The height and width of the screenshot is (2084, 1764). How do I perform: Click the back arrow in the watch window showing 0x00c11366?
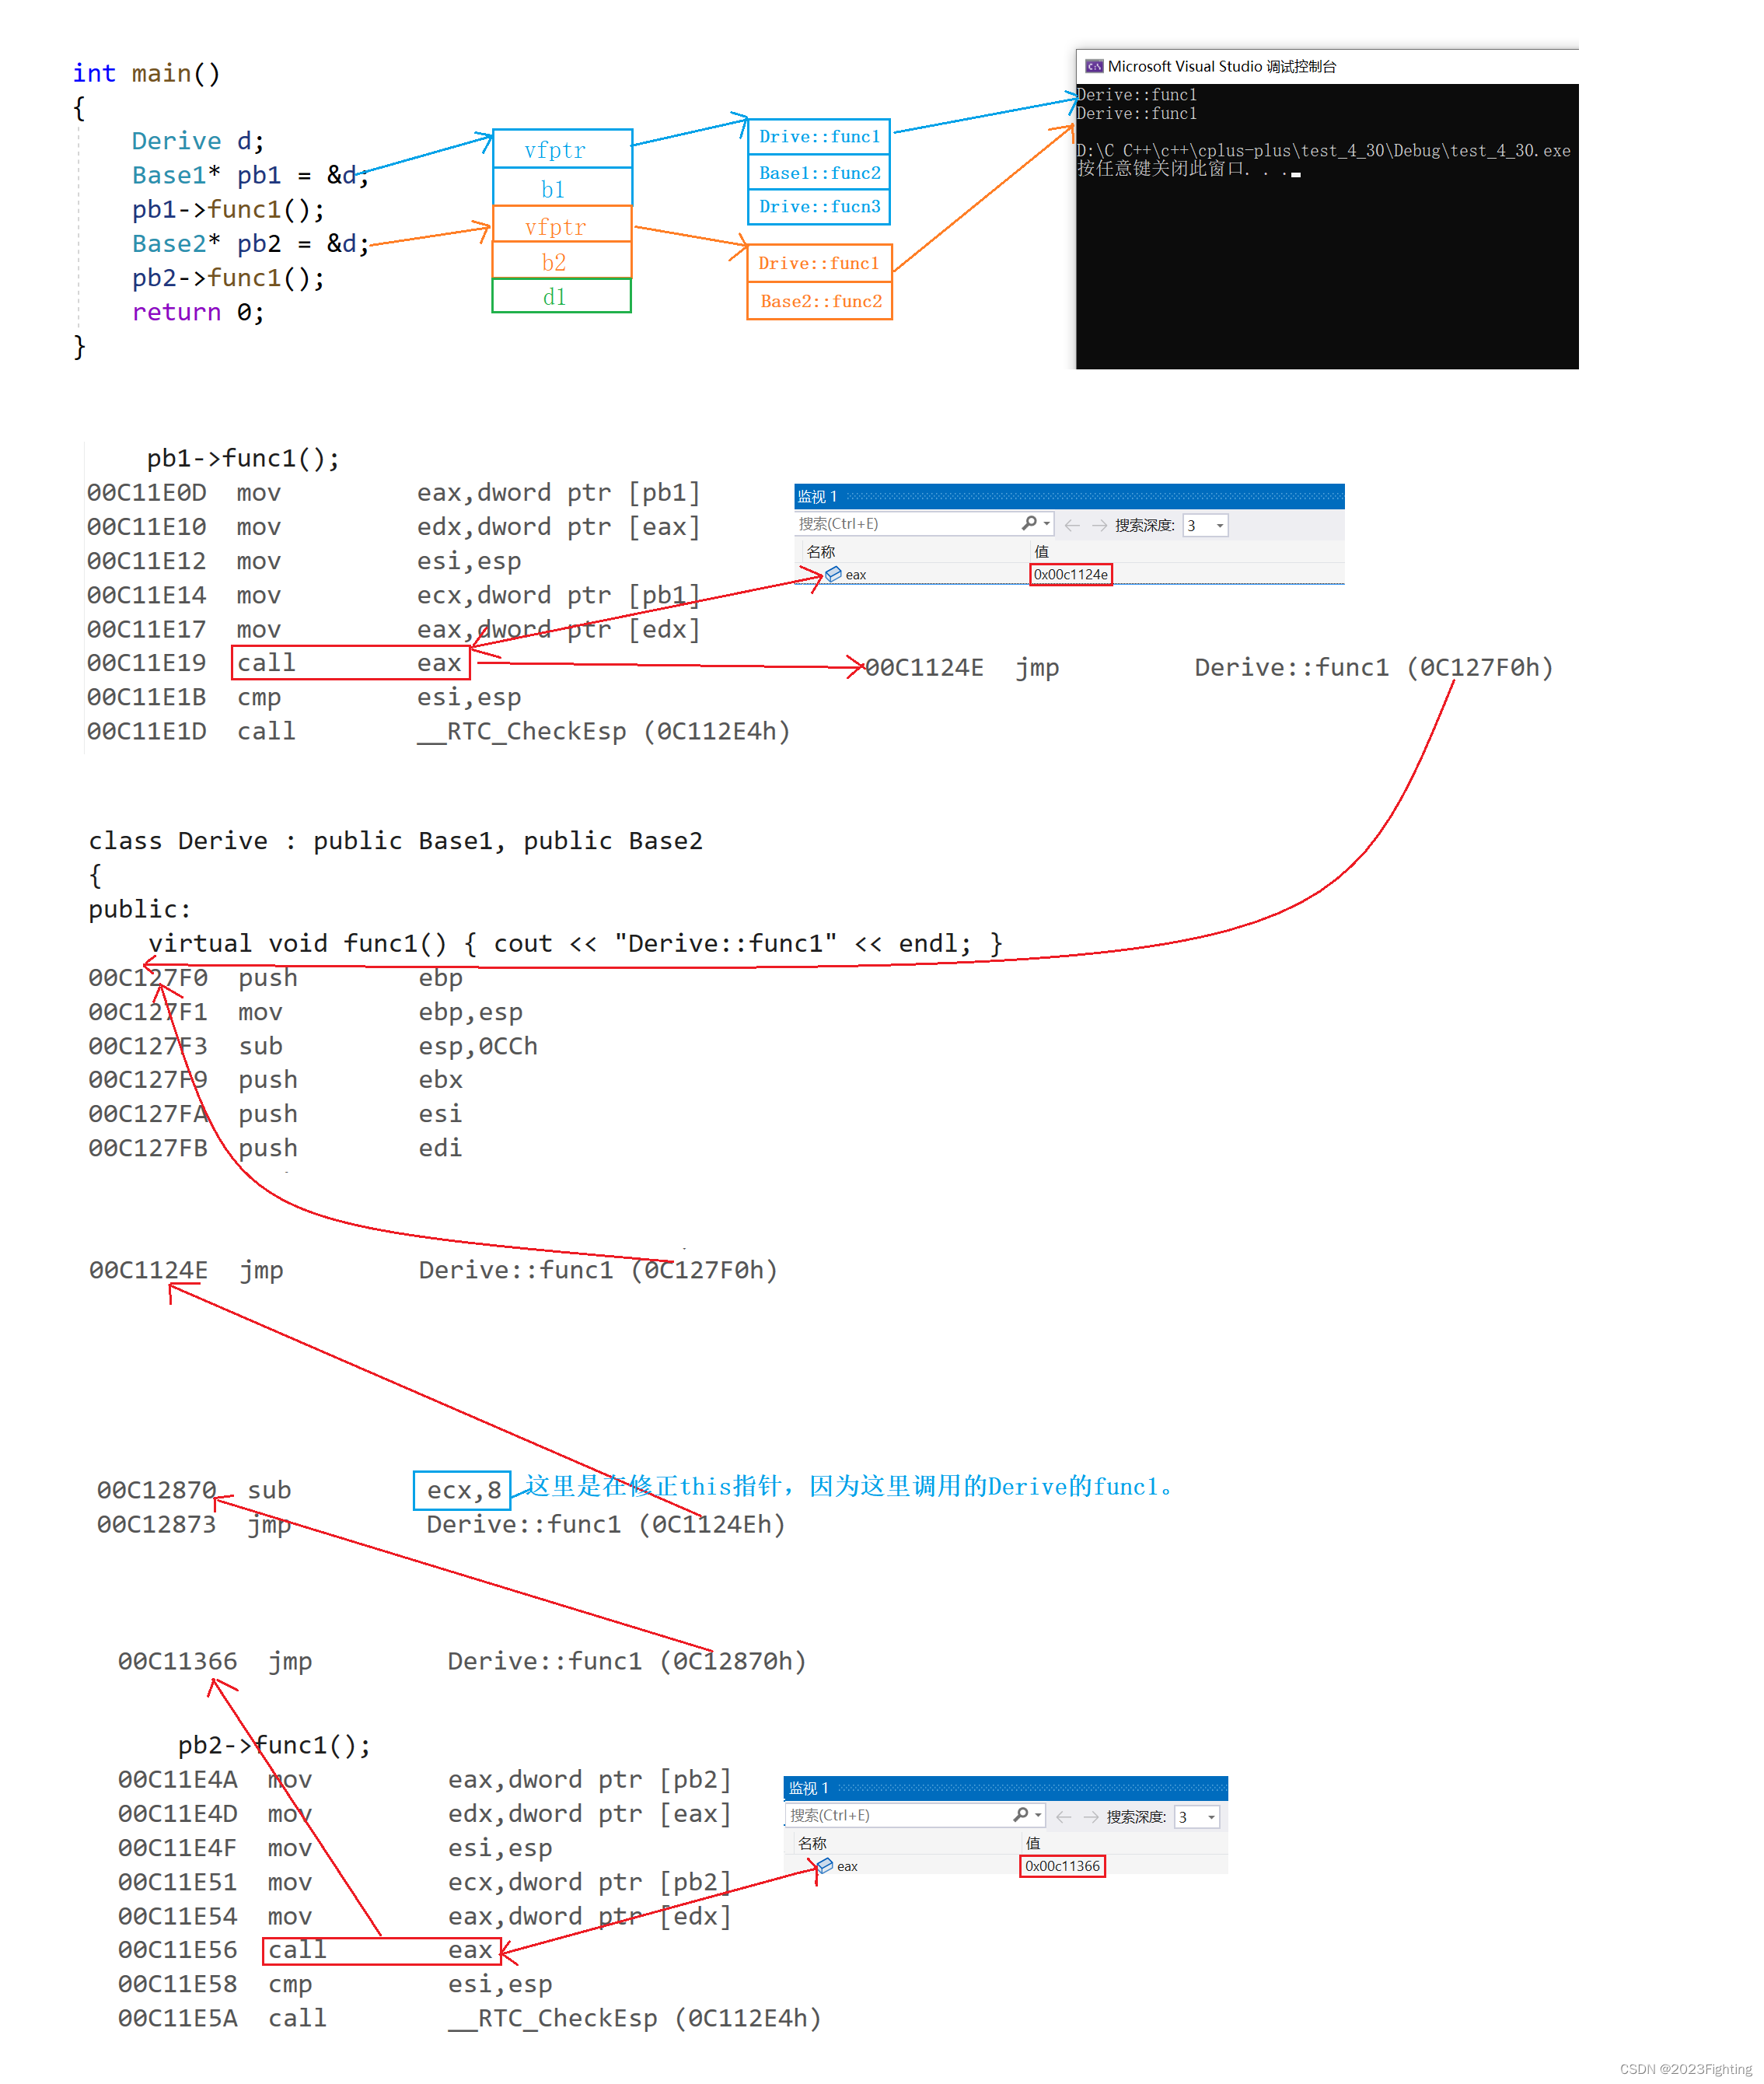(1063, 1816)
